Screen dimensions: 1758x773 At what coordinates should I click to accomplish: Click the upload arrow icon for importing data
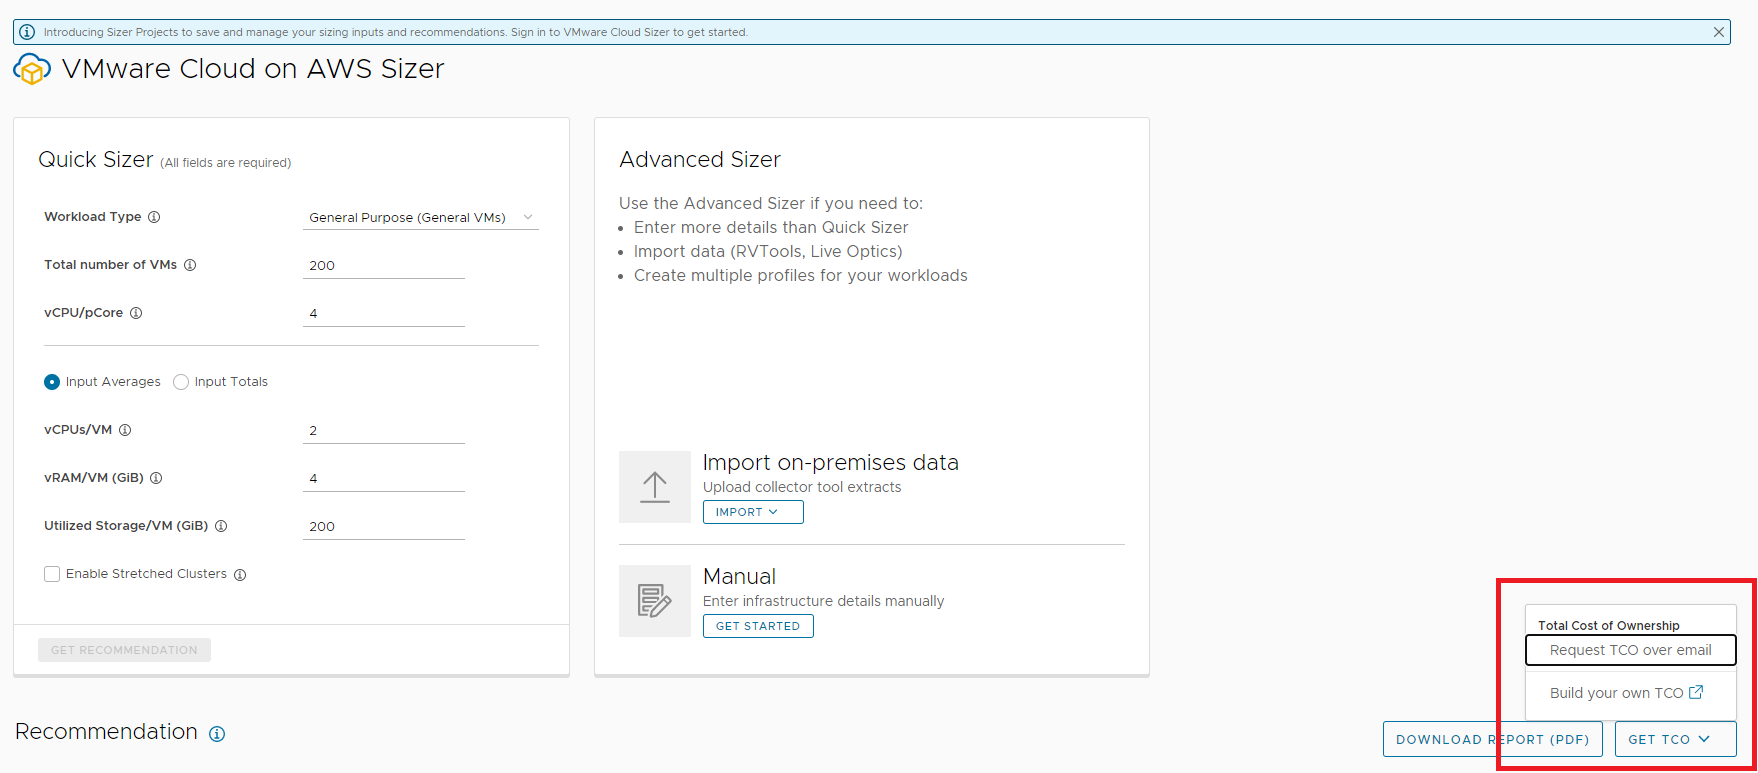tap(655, 487)
